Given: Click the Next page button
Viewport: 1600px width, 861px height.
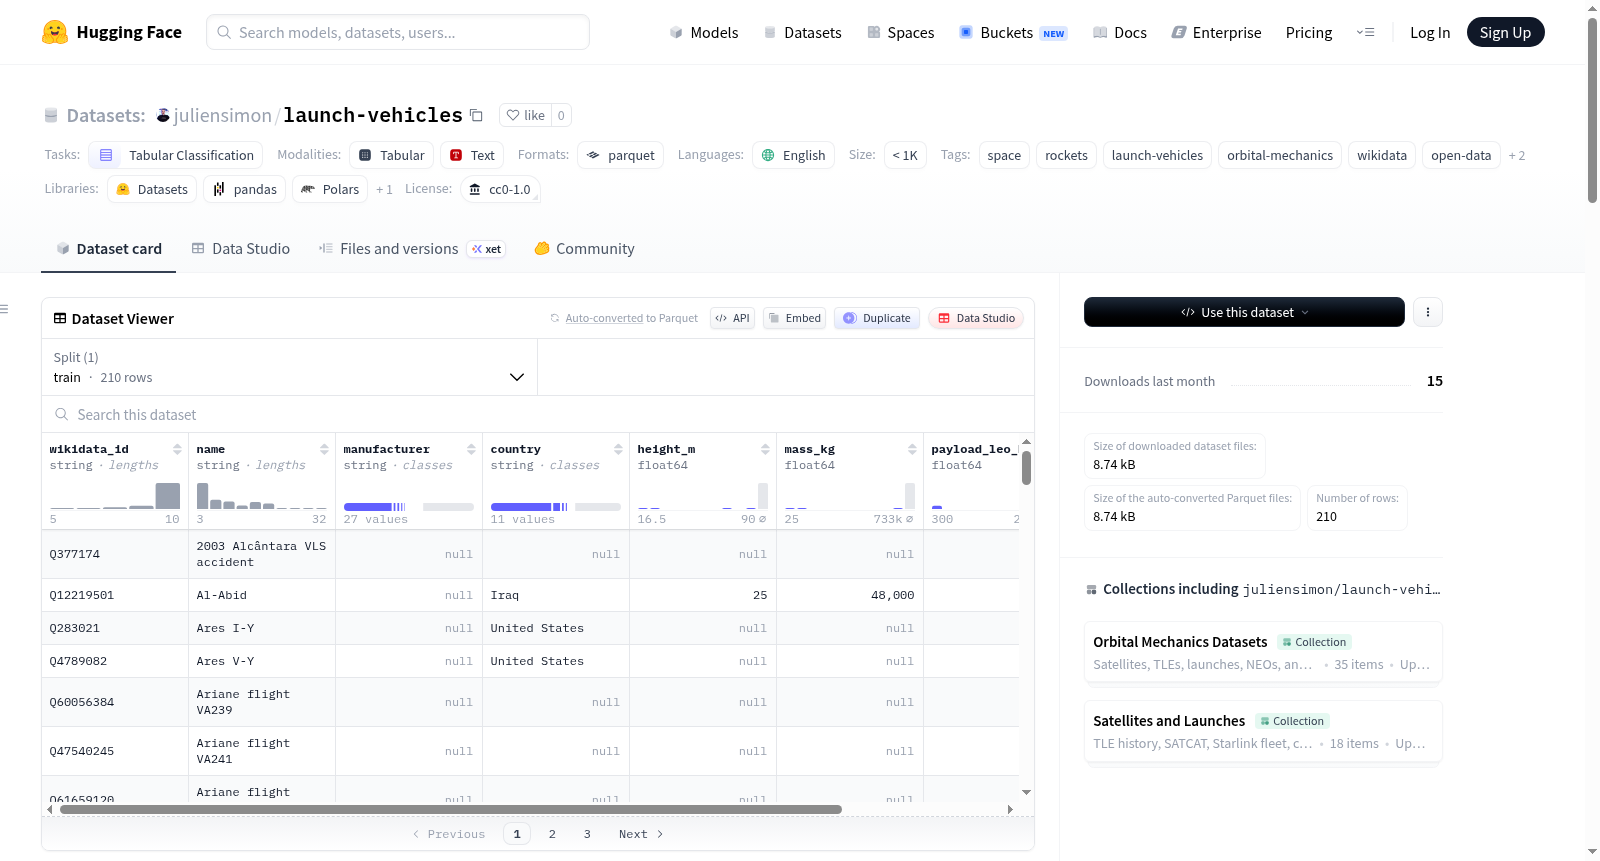Looking at the screenshot, I should (641, 834).
